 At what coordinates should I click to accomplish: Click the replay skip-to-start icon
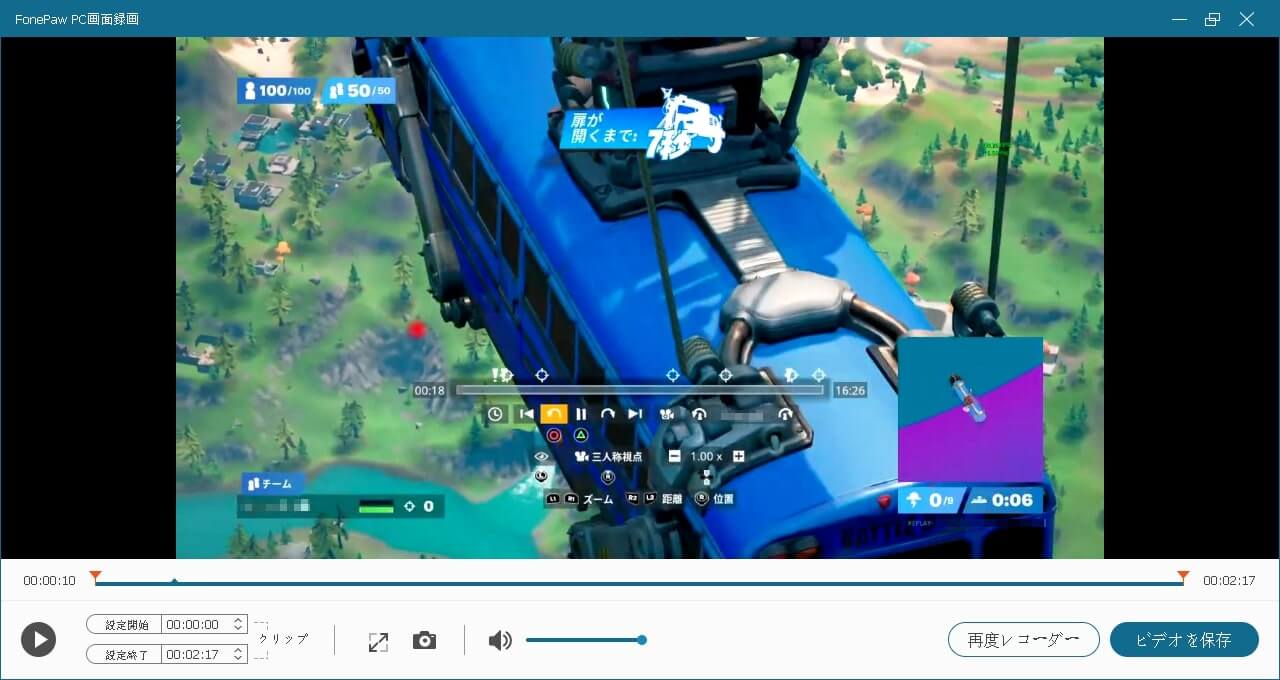coord(526,414)
